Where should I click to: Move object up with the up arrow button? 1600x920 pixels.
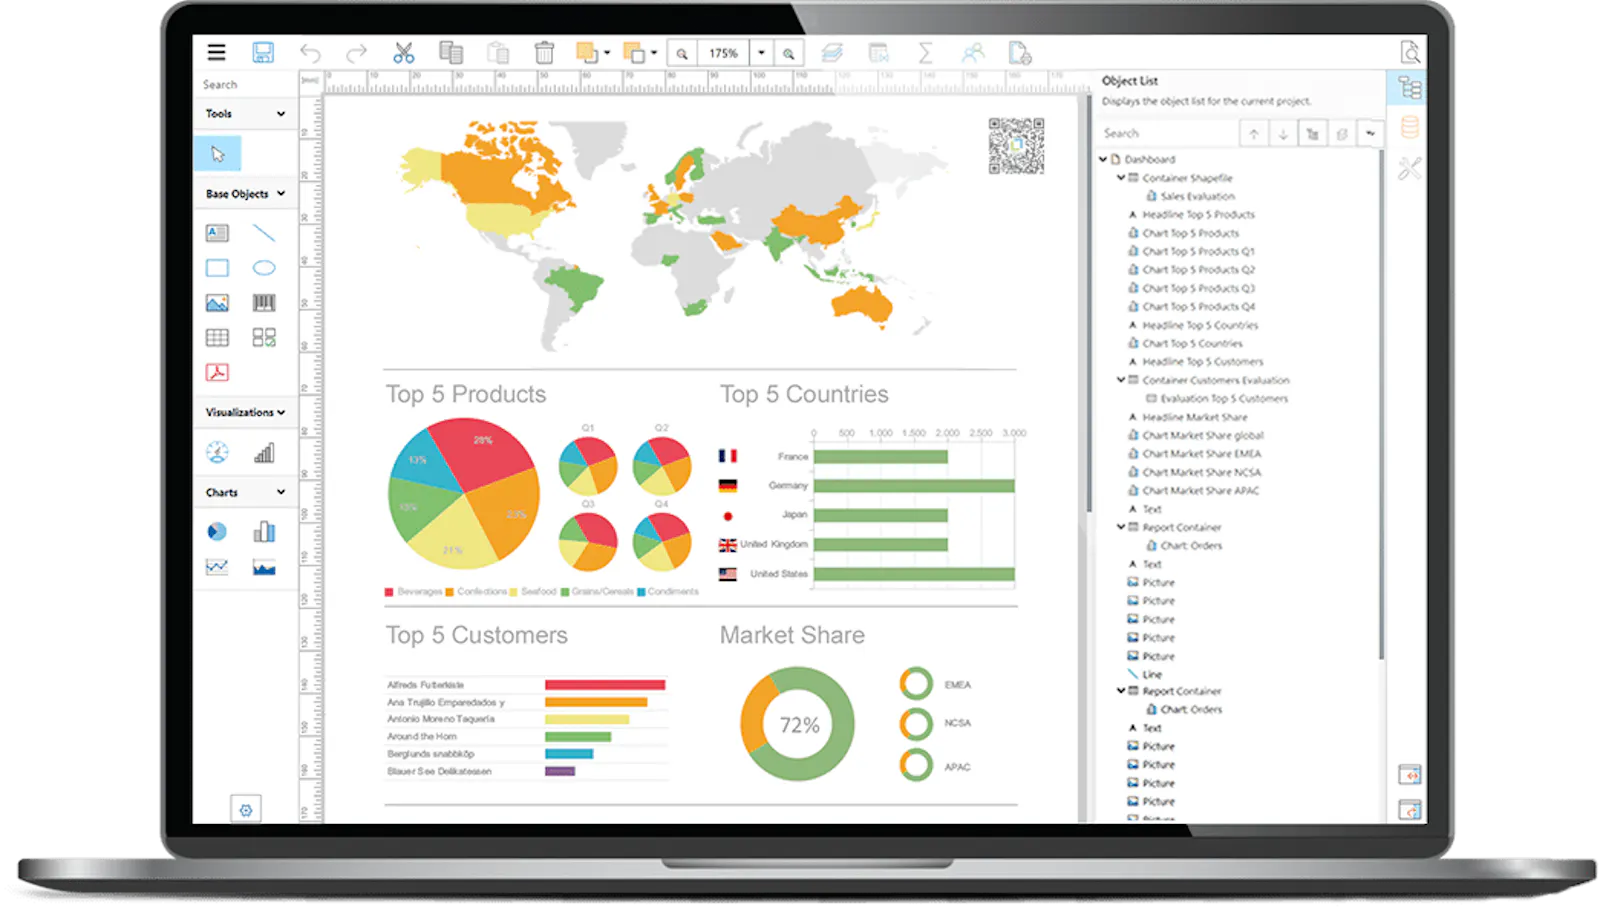(1254, 133)
